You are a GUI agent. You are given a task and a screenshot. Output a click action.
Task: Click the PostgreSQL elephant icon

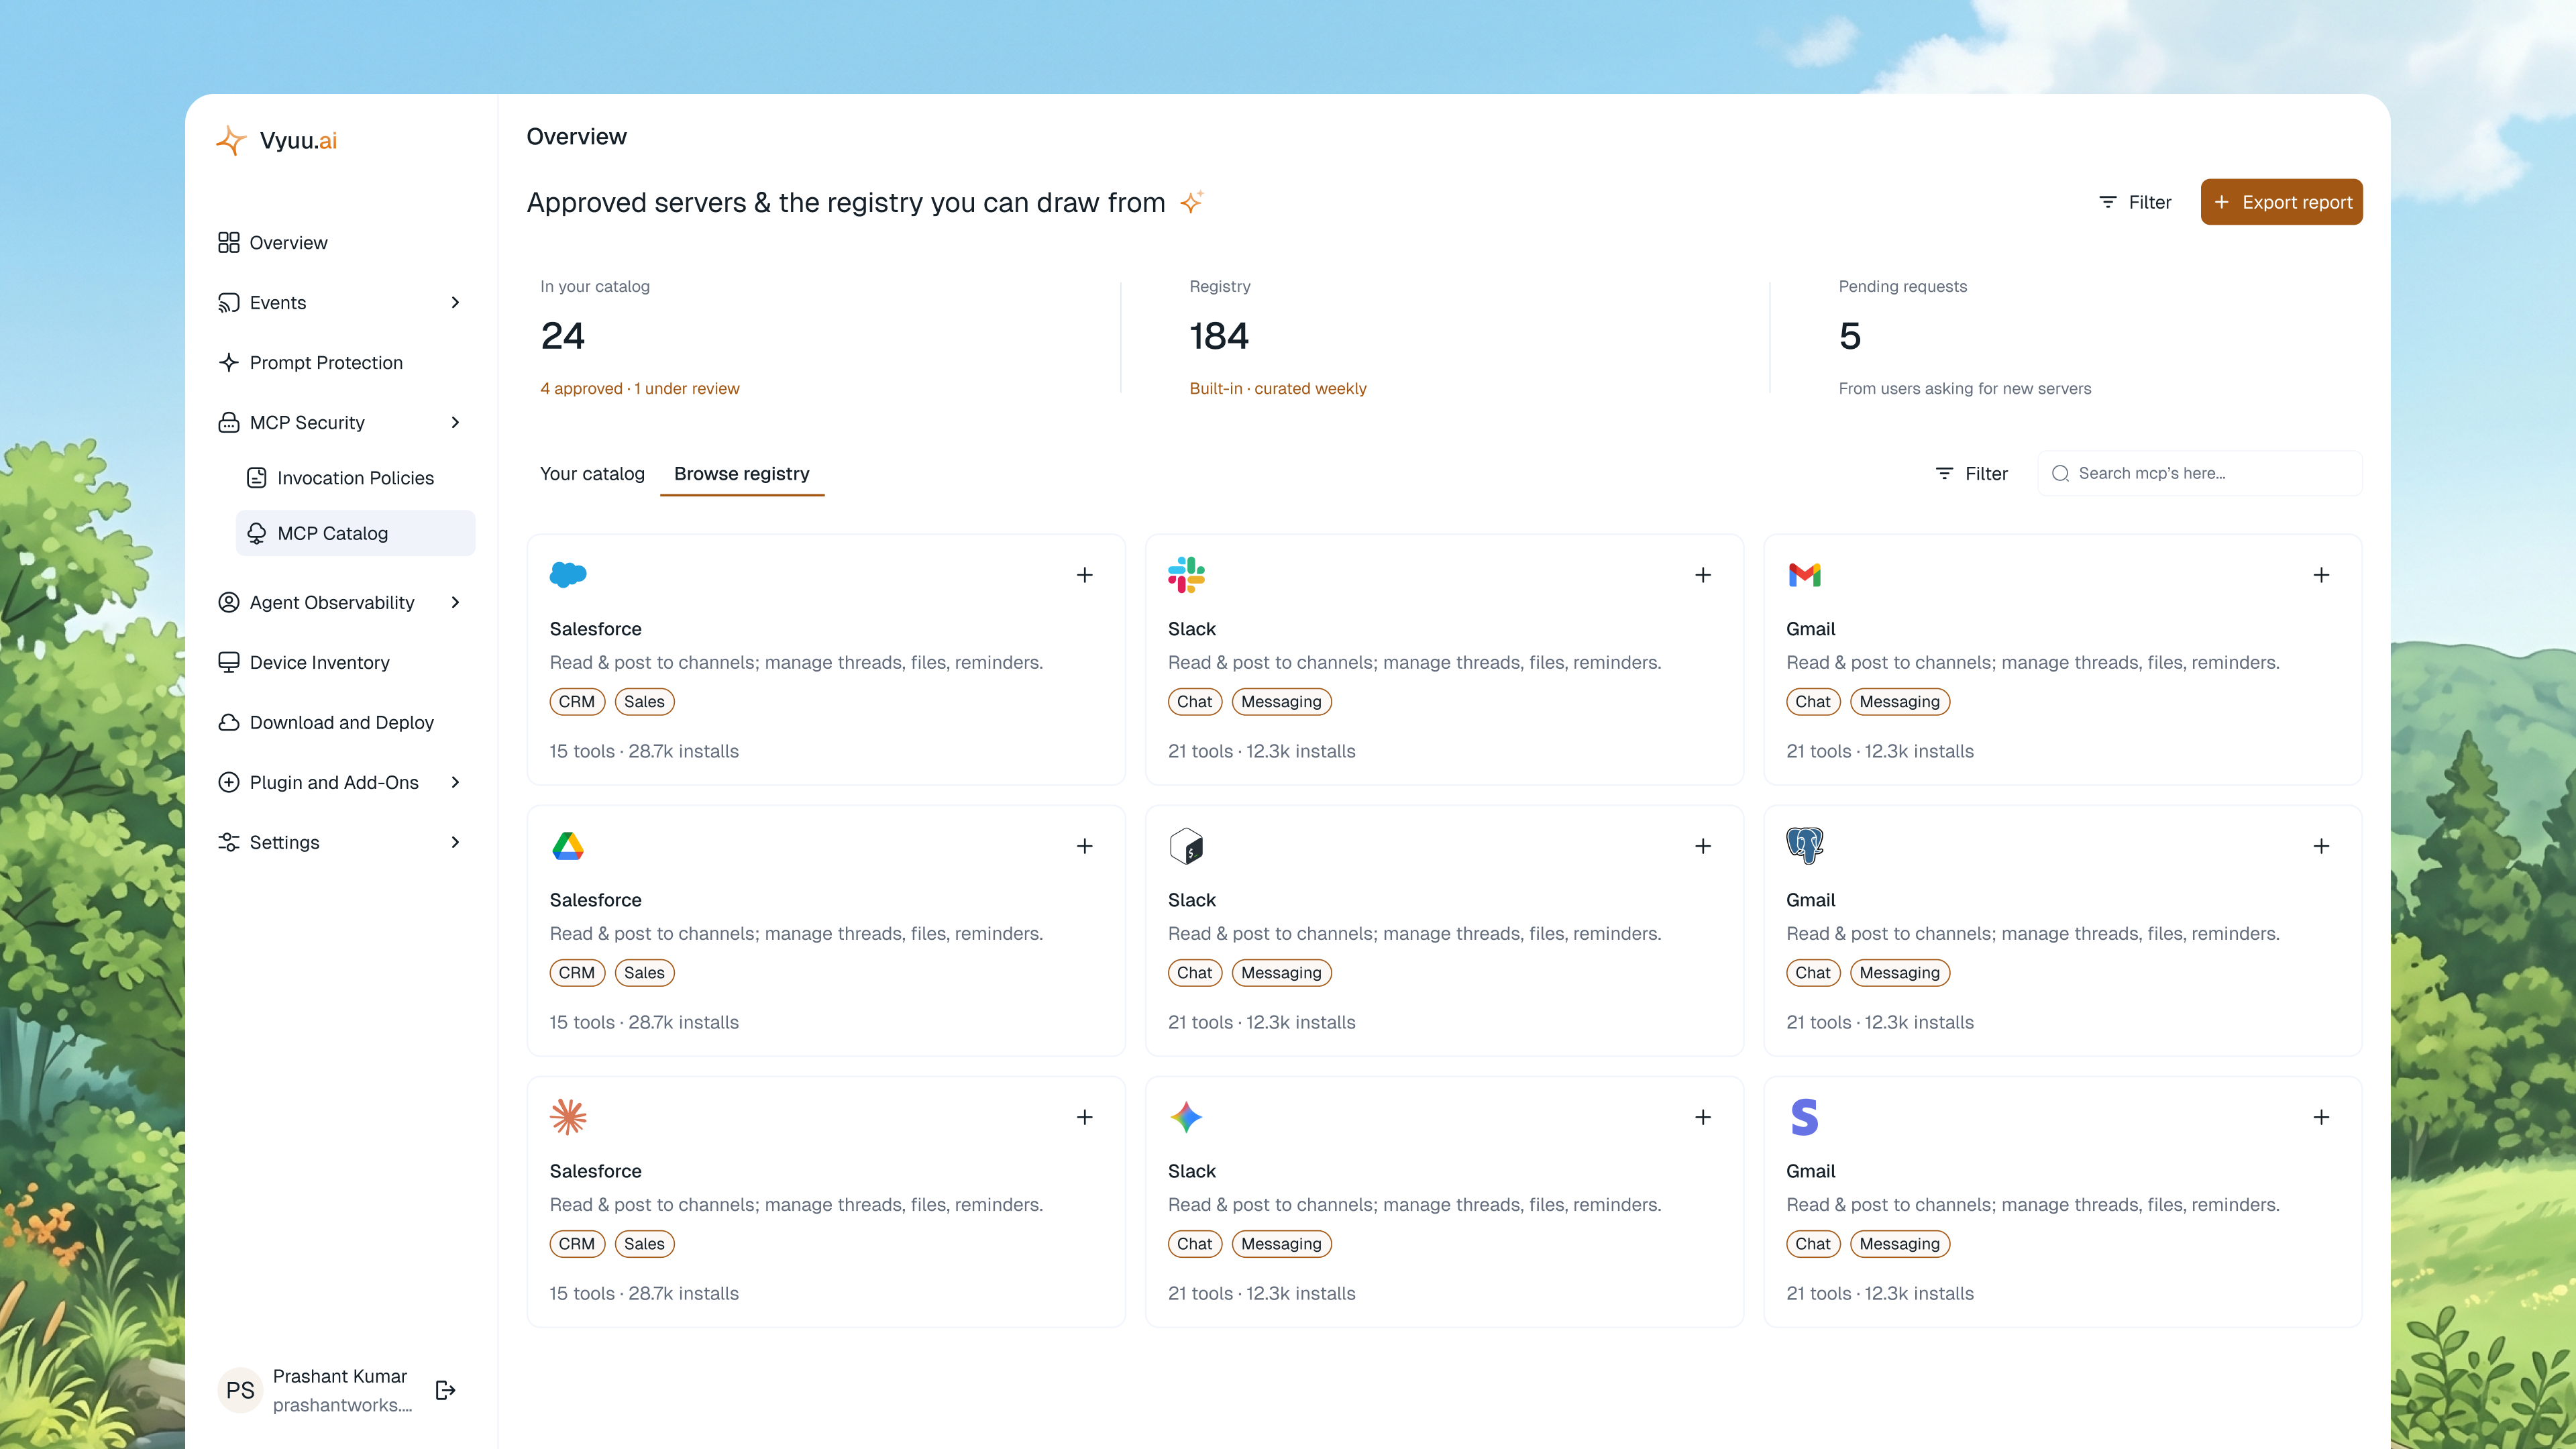(x=1805, y=846)
